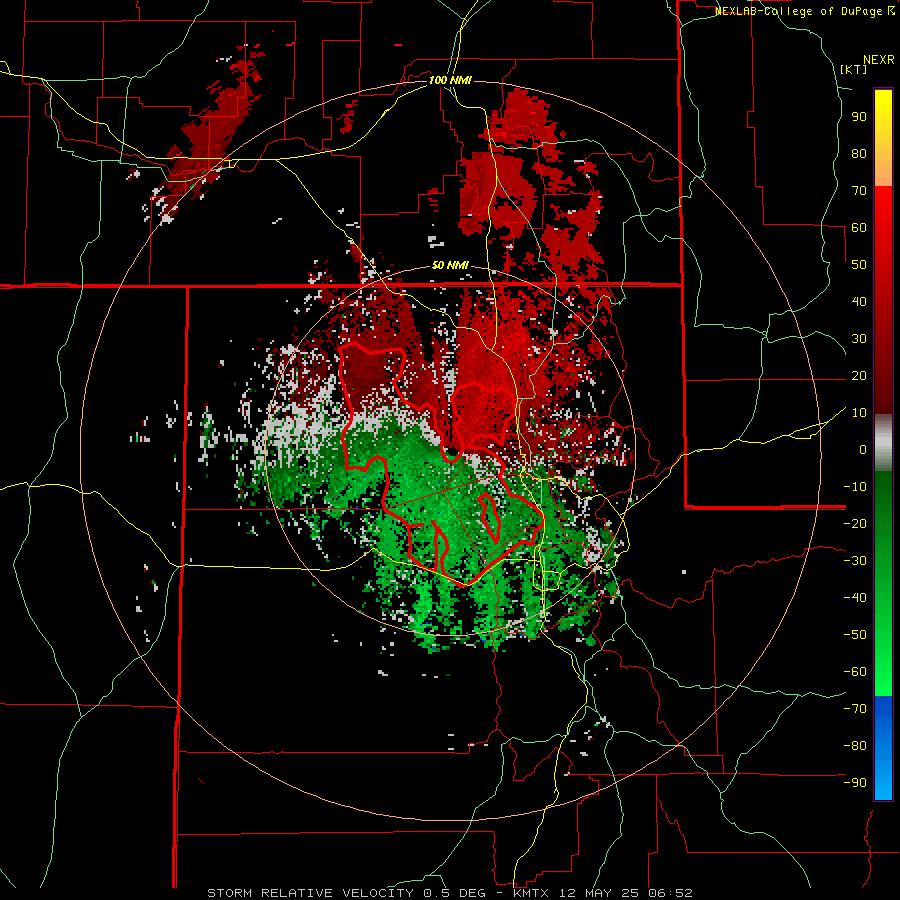Viewport: 900px width, 900px height.
Task: Click the "30" value on the velocity scale
Action: click(x=859, y=339)
